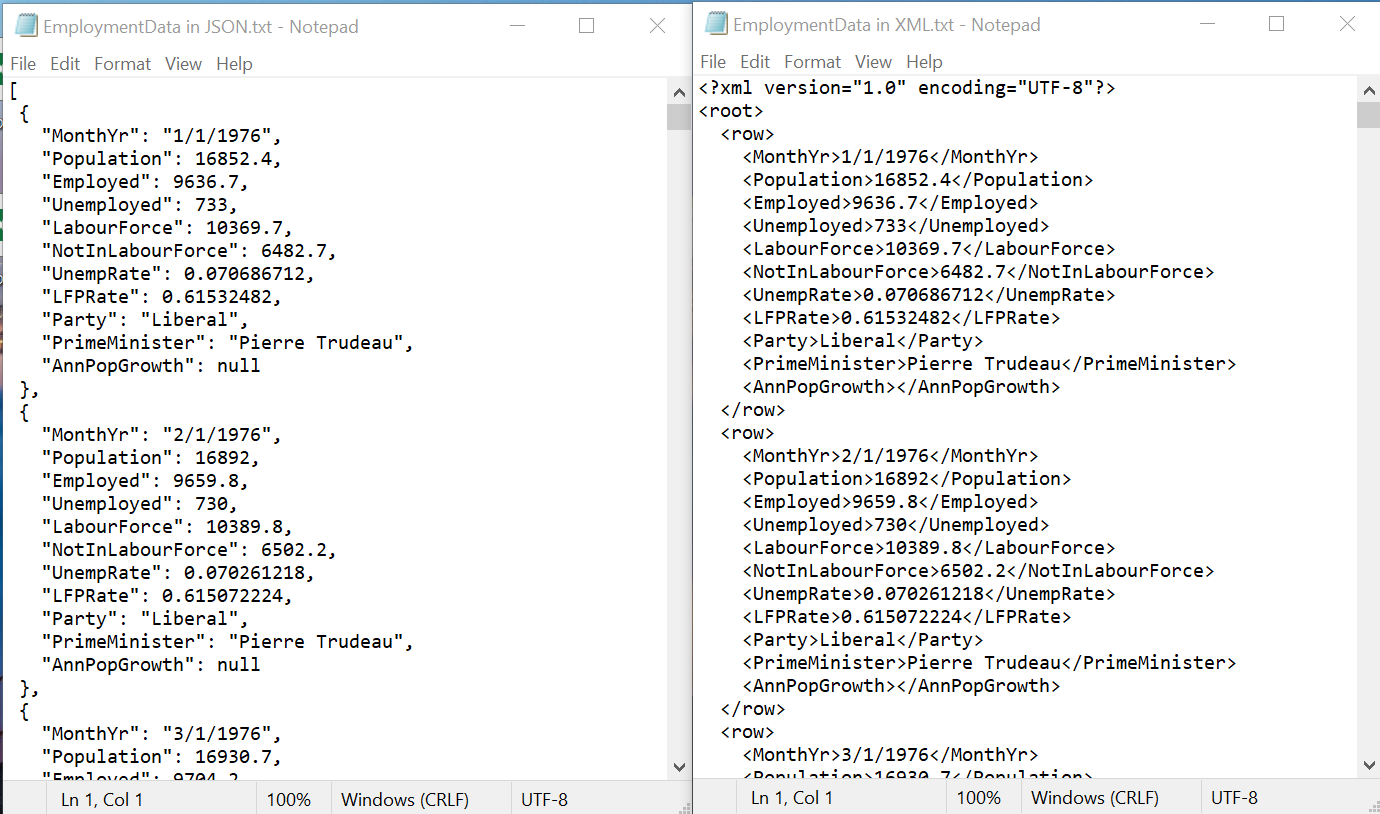The height and width of the screenshot is (814, 1380).
Task: Open the File menu in JSON window
Action: coord(22,63)
